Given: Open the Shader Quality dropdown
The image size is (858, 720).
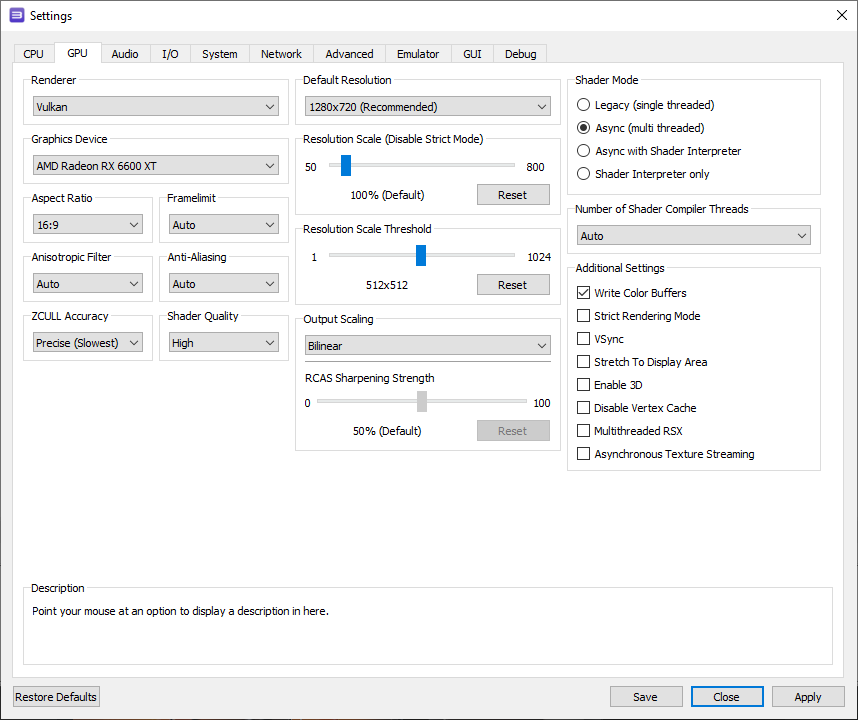Looking at the screenshot, I should [223, 342].
